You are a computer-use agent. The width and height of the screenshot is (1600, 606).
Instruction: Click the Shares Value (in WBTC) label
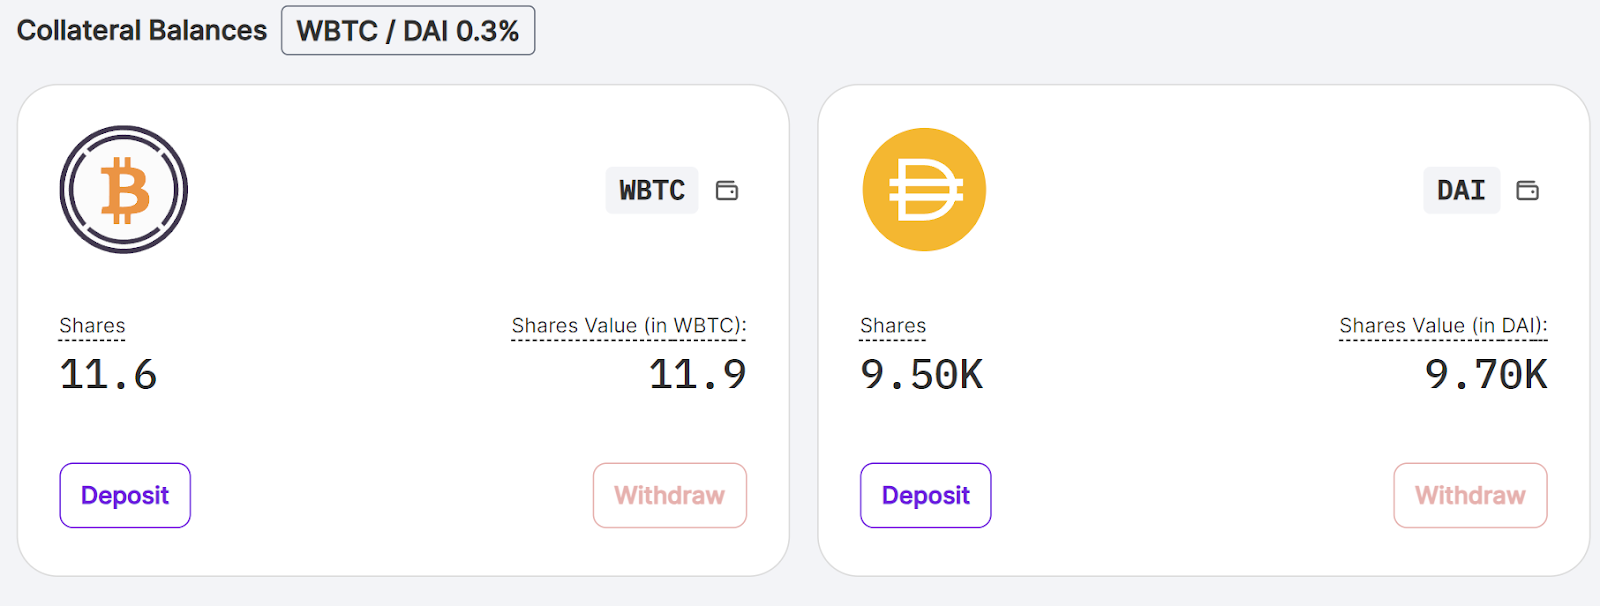pos(629,326)
